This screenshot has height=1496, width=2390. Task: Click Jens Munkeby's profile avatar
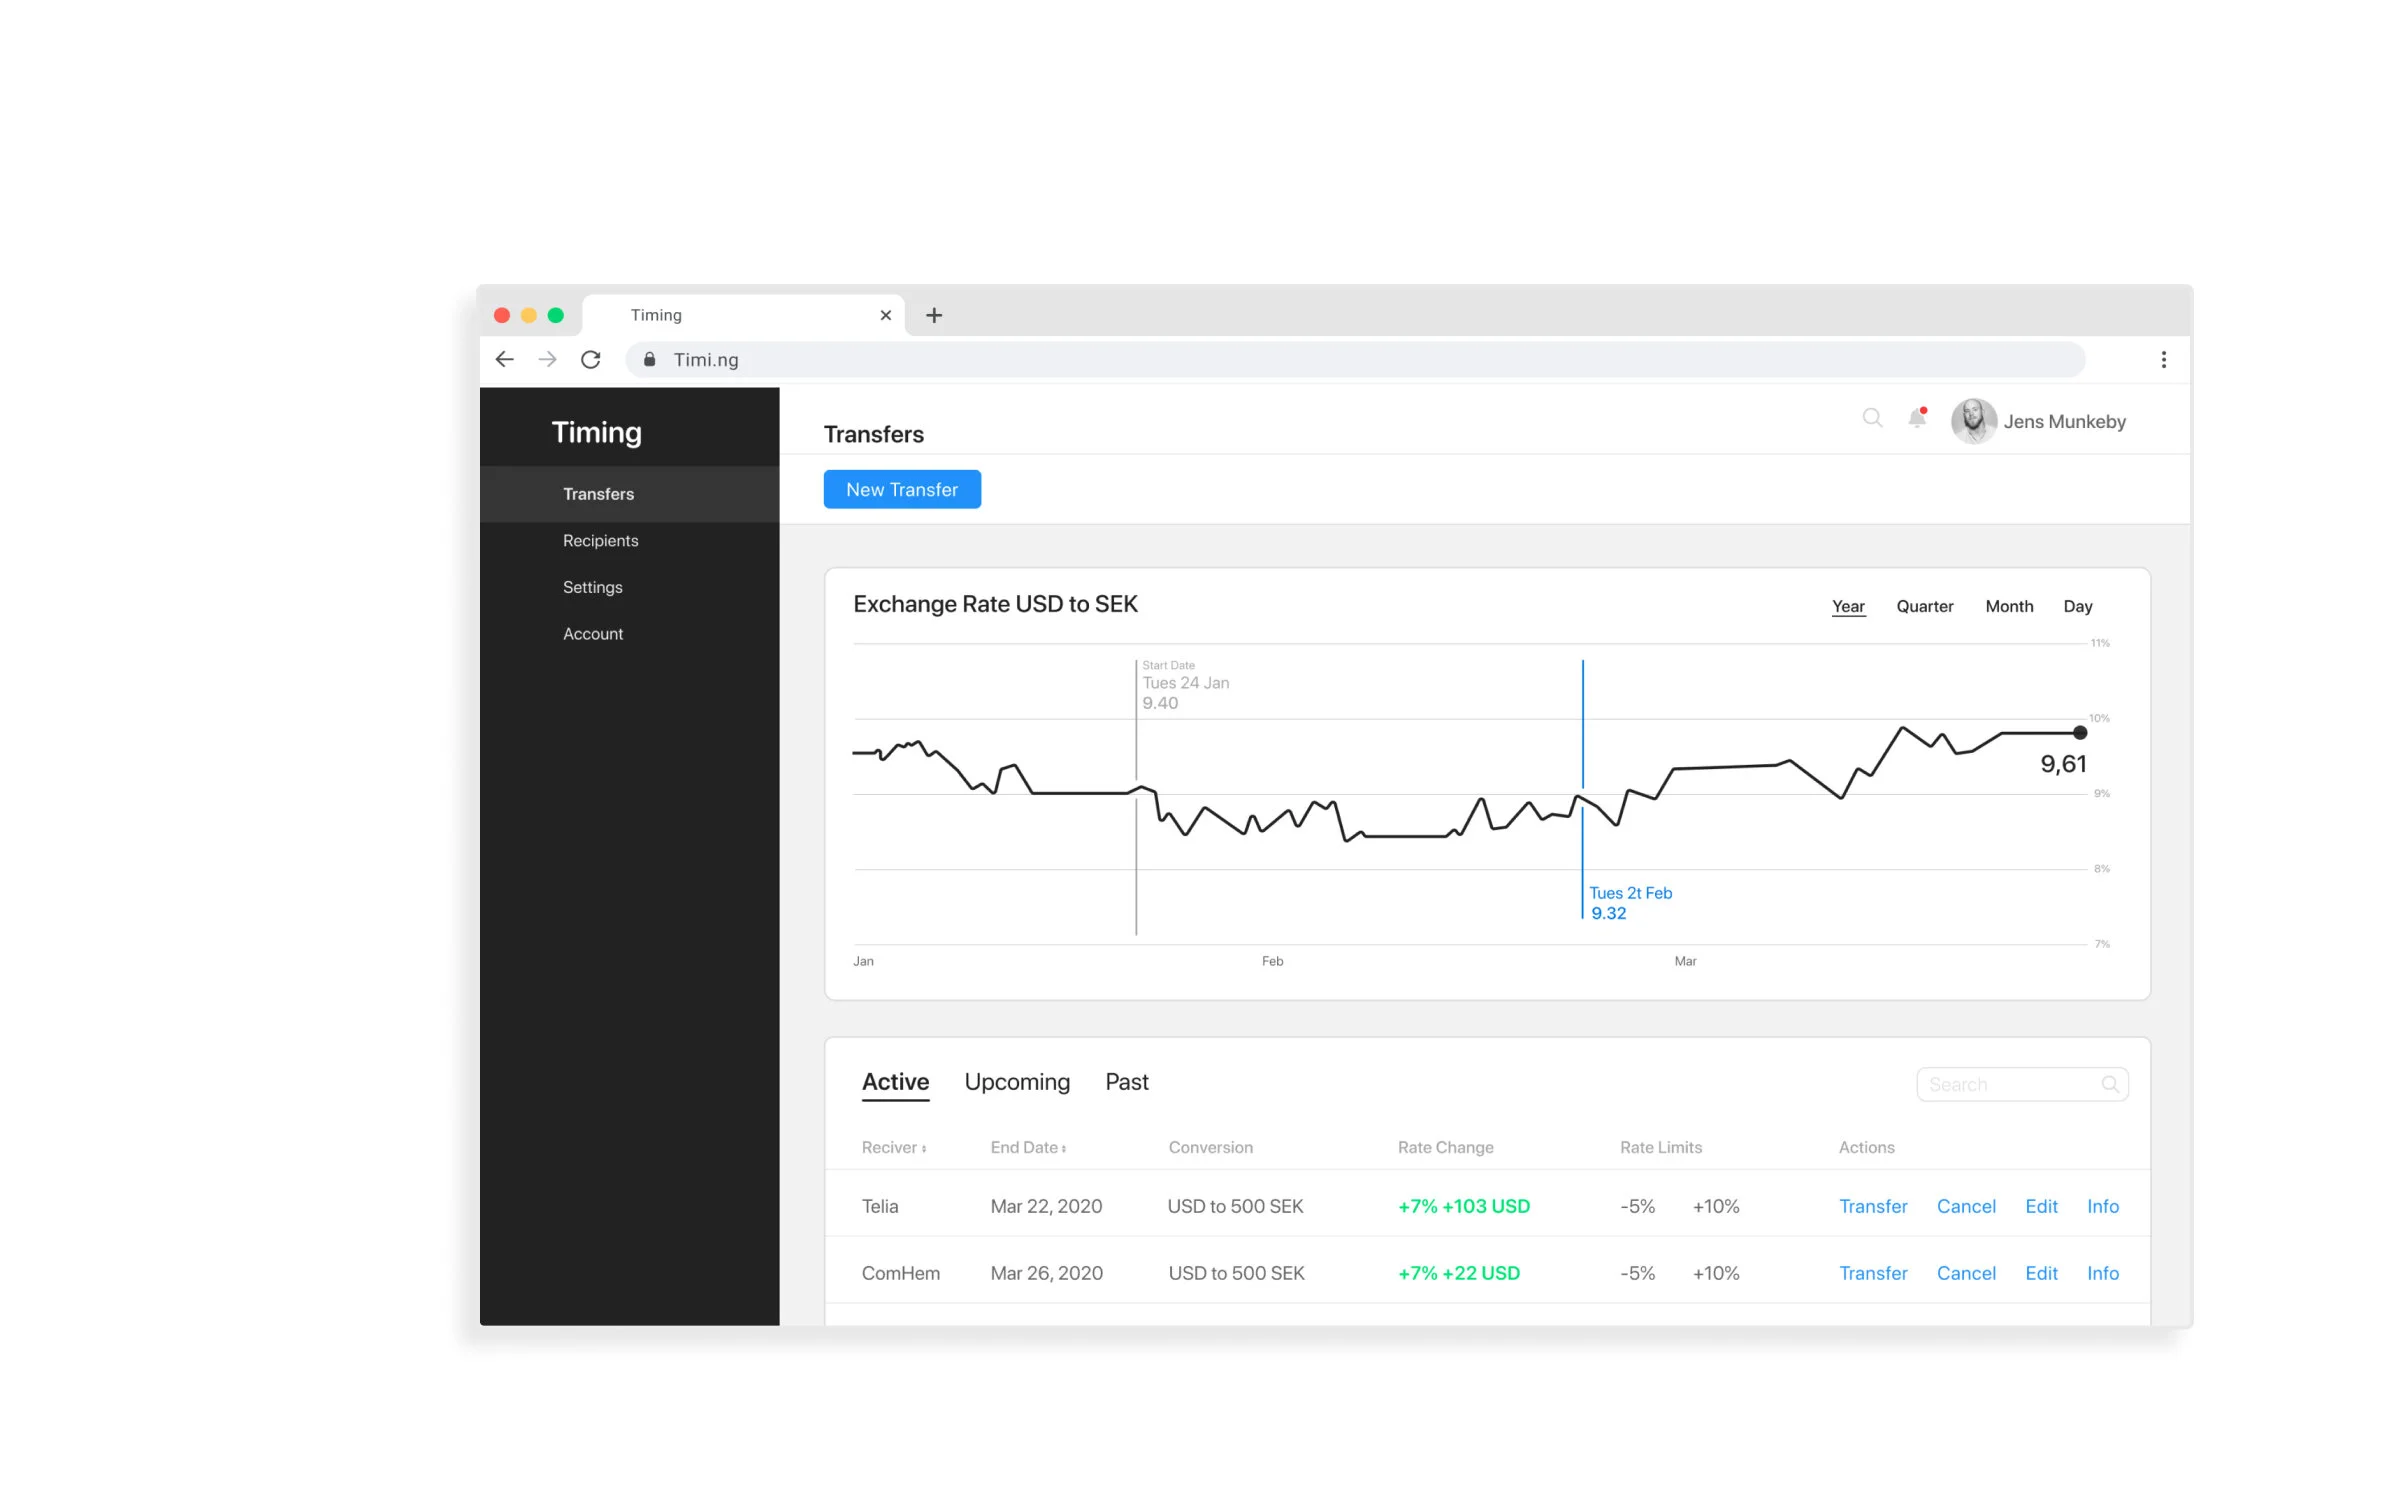[1973, 421]
